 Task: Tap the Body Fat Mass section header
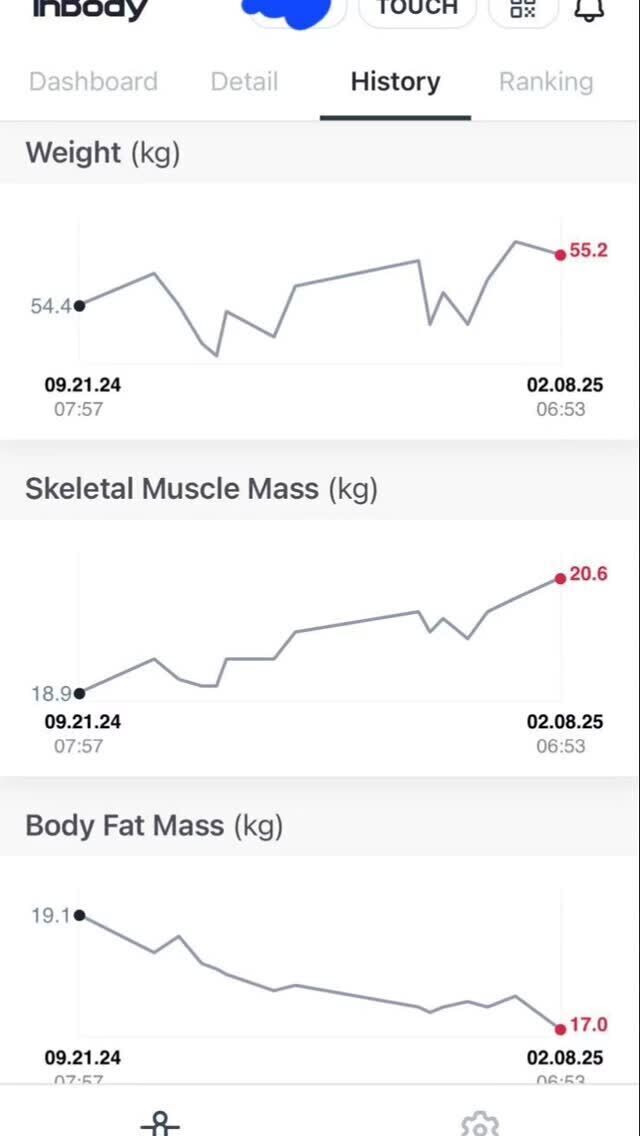click(154, 826)
